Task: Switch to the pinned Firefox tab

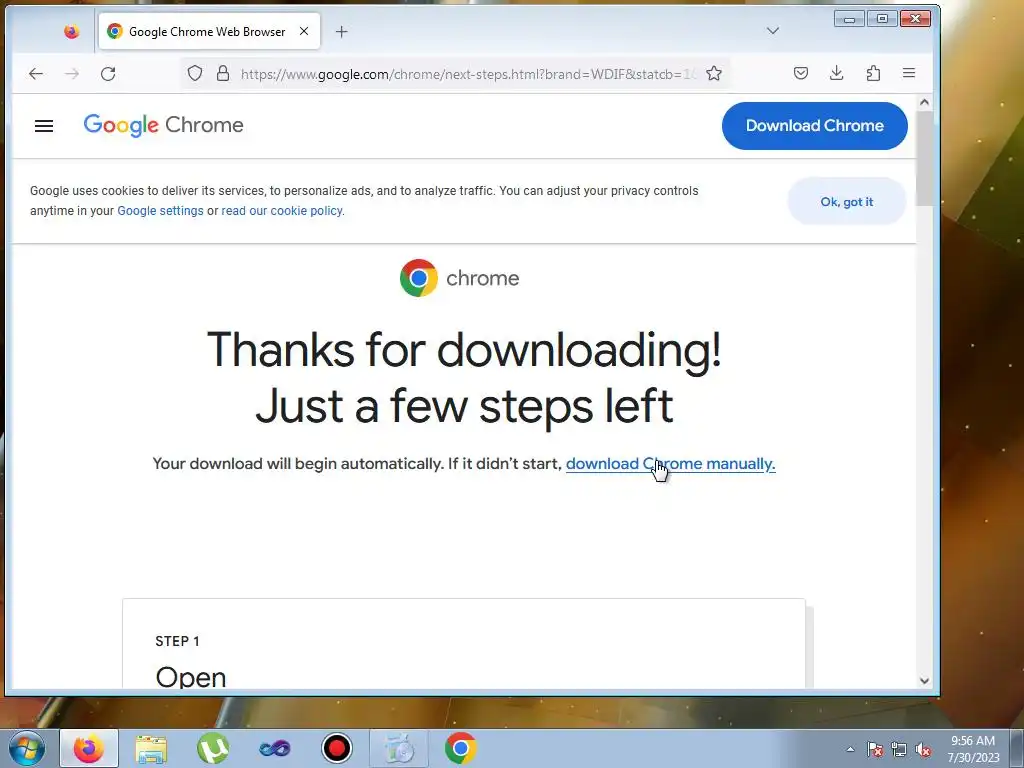Action: coord(72,31)
